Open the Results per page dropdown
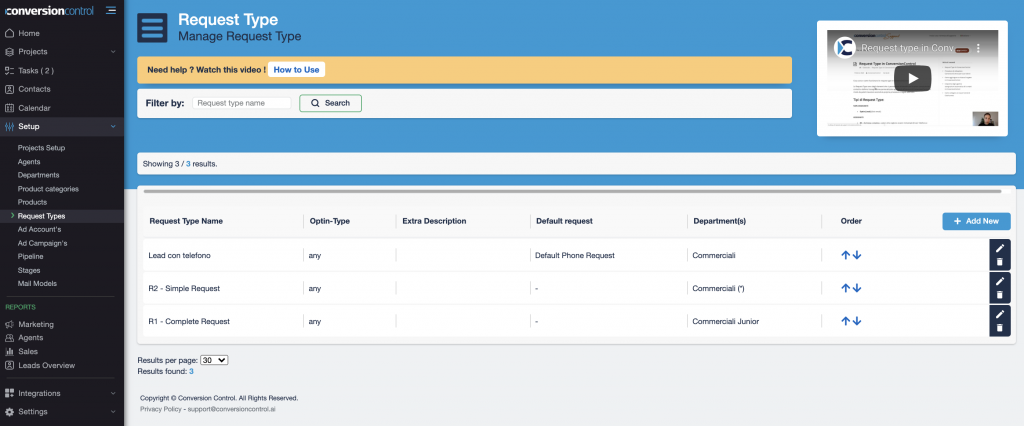This screenshot has width=1024, height=426. click(215, 359)
